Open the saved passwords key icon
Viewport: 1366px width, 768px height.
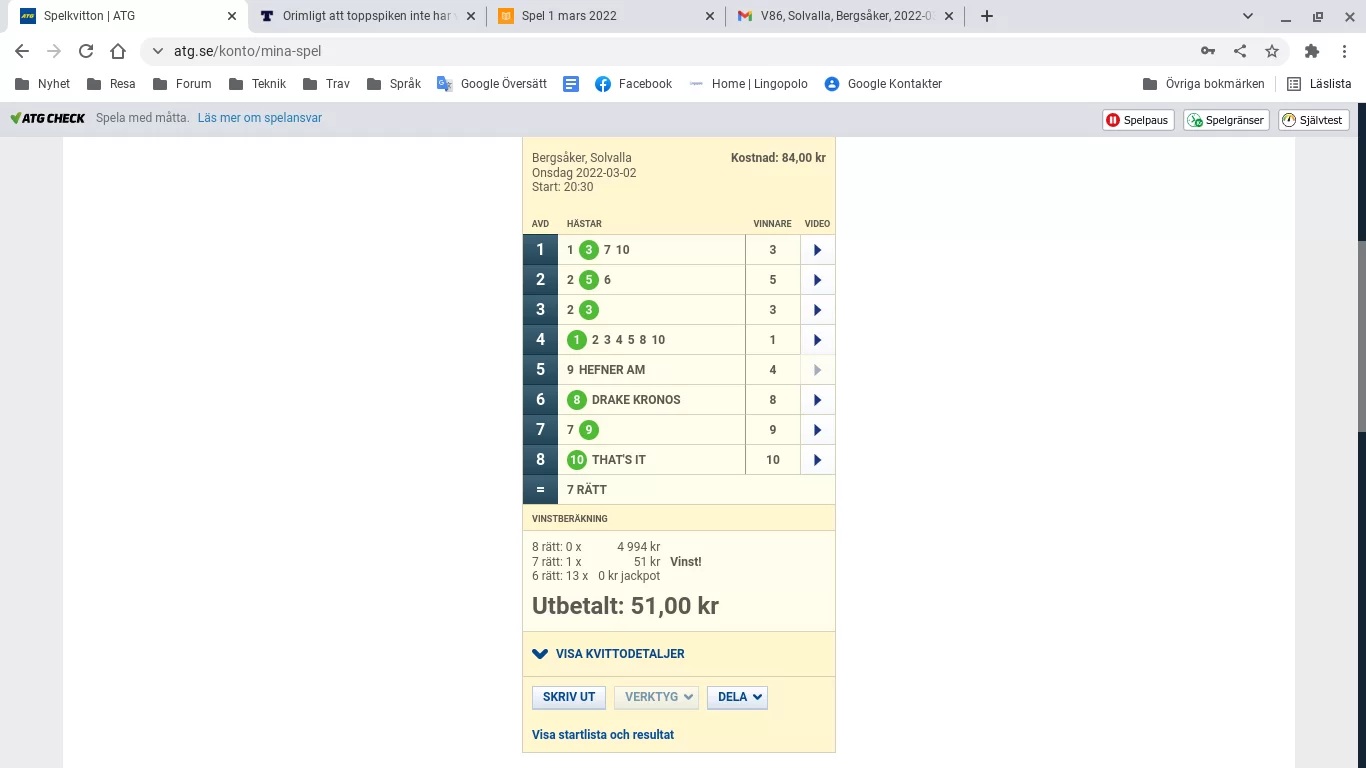(x=1208, y=51)
